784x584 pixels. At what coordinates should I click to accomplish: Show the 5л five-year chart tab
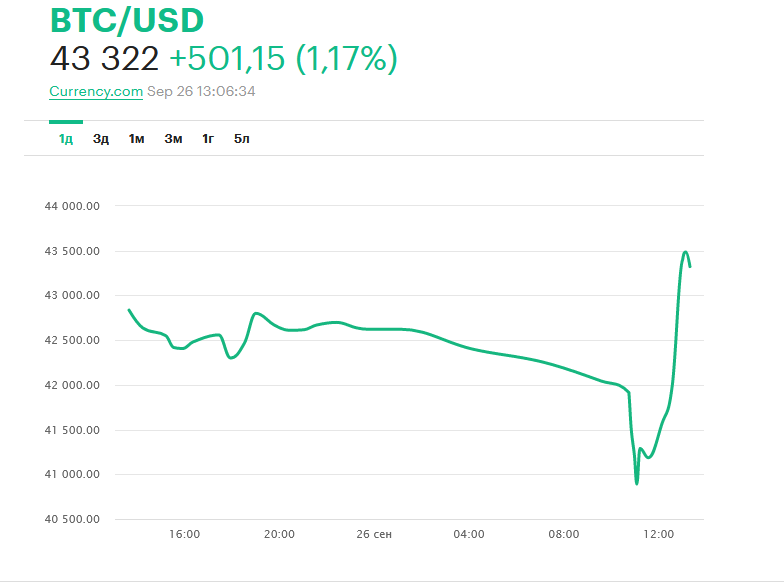coord(242,139)
